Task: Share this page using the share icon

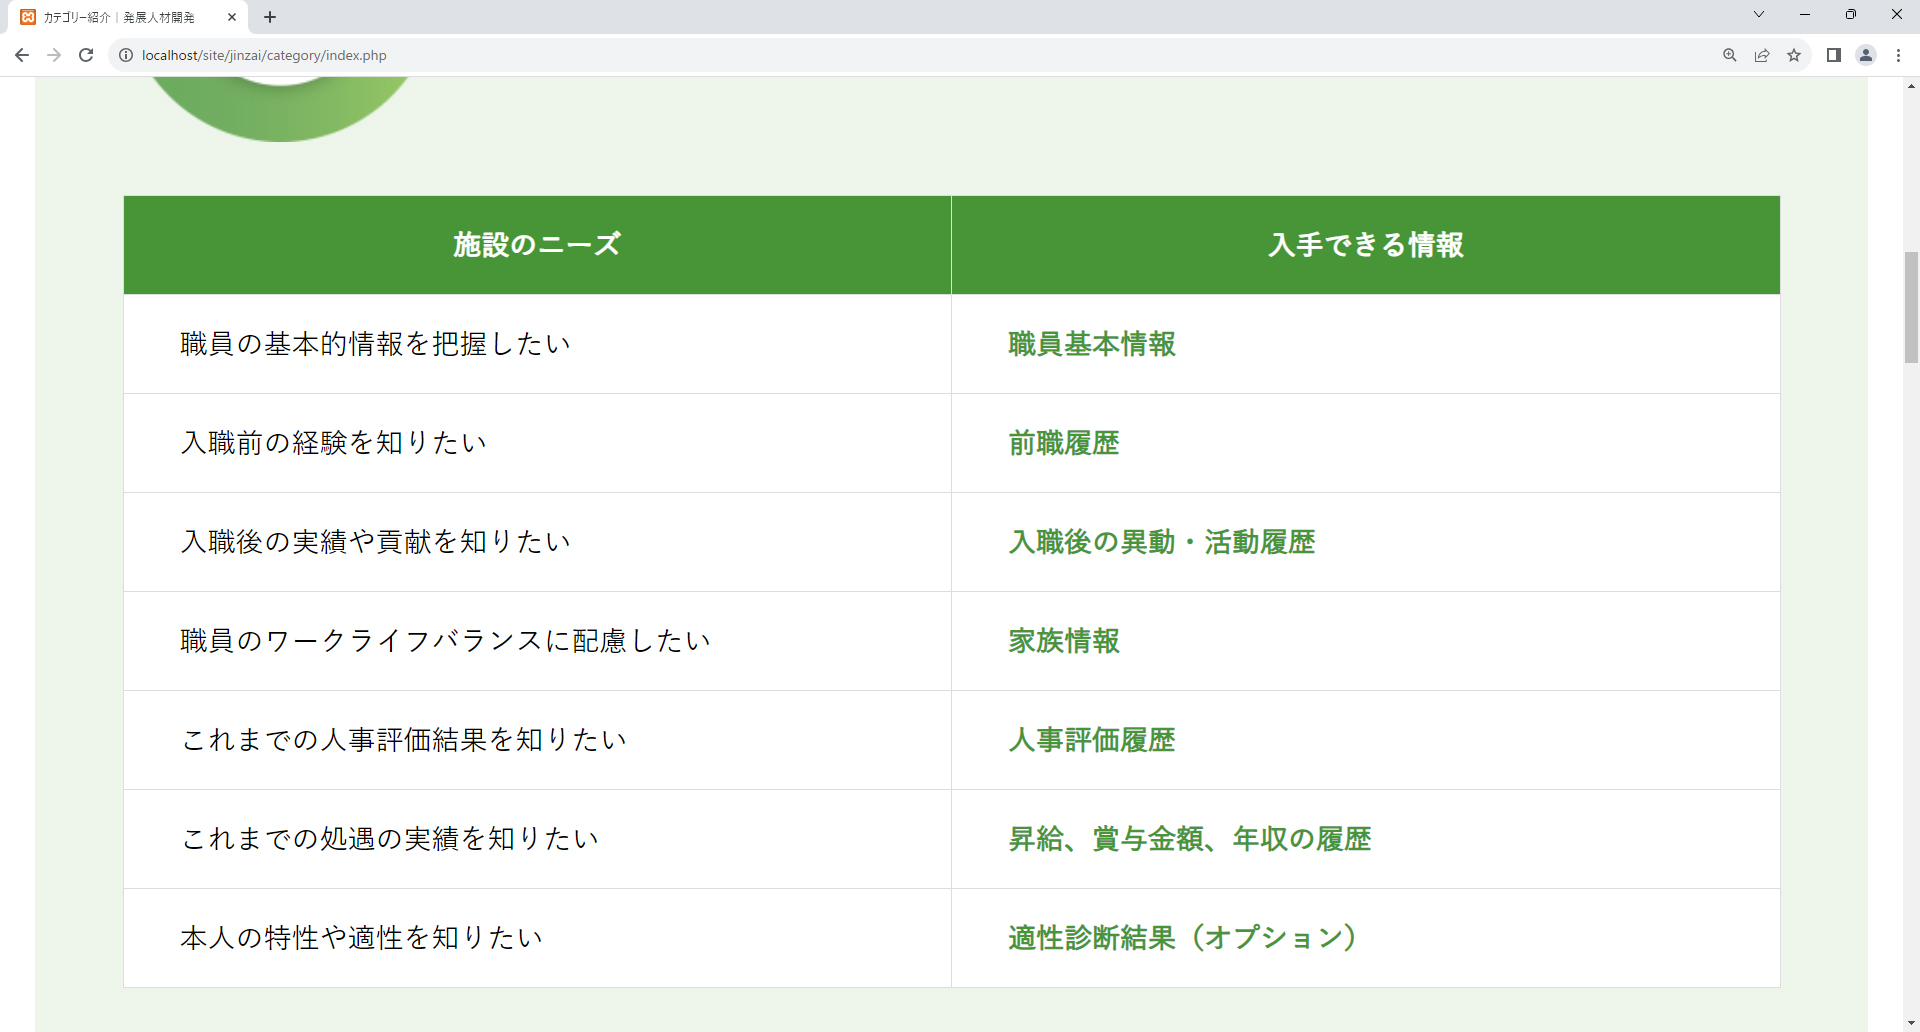Action: click(1762, 55)
